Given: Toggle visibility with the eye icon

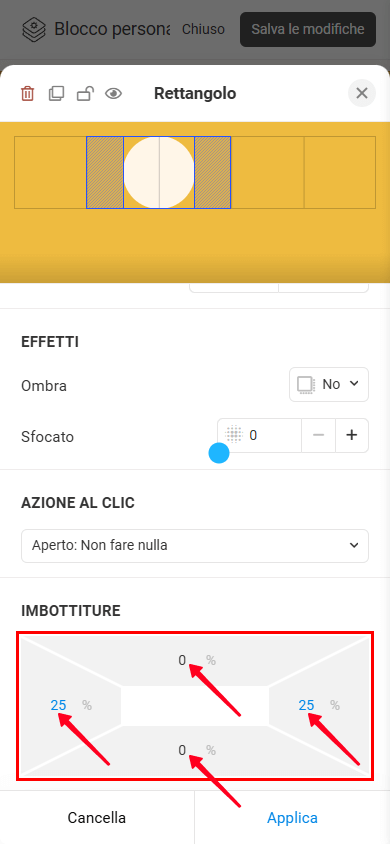Looking at the screenshot, I should (113, 94).
